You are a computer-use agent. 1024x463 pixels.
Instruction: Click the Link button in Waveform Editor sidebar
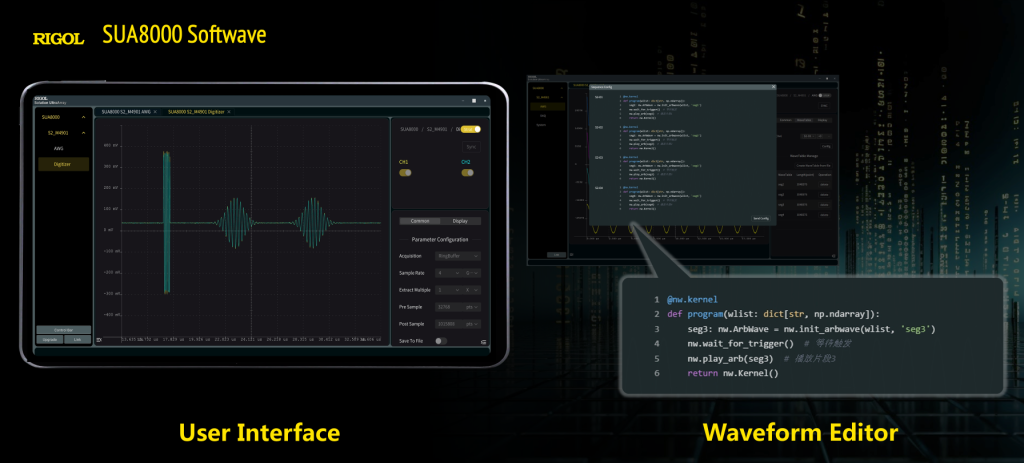556,255
